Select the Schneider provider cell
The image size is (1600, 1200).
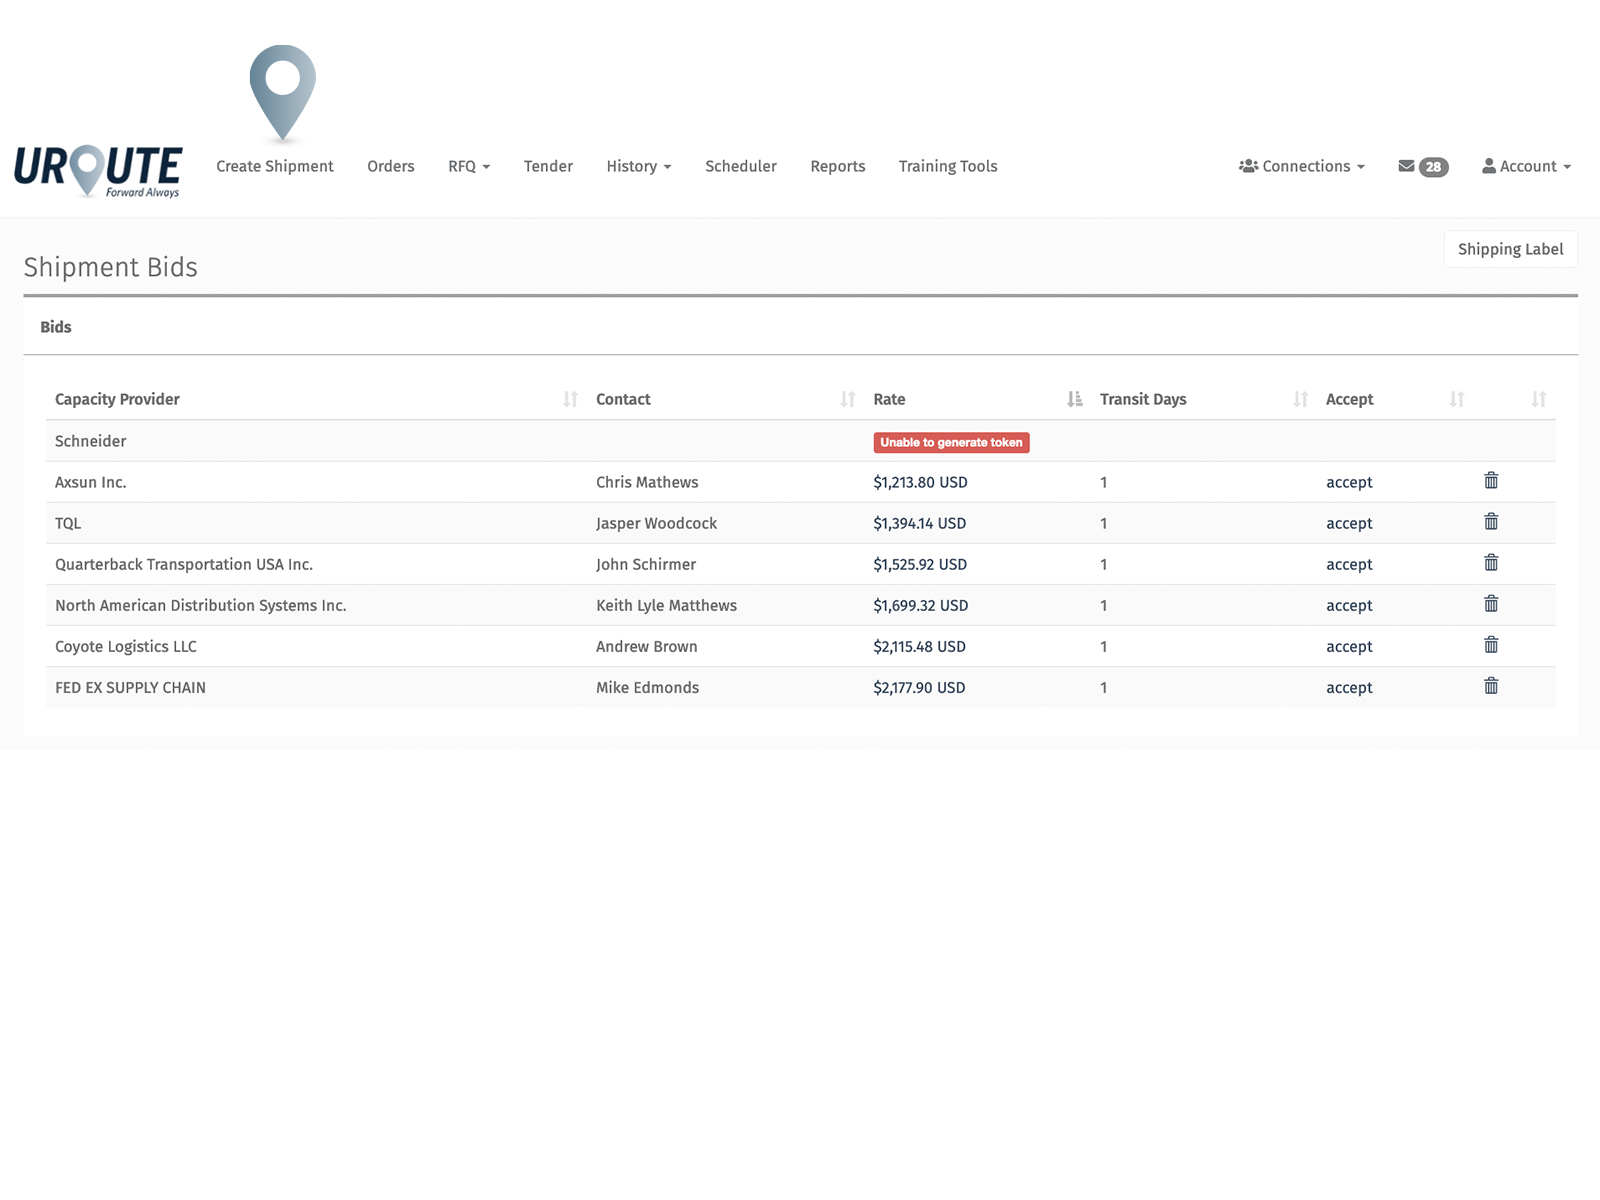click(91, 441)
